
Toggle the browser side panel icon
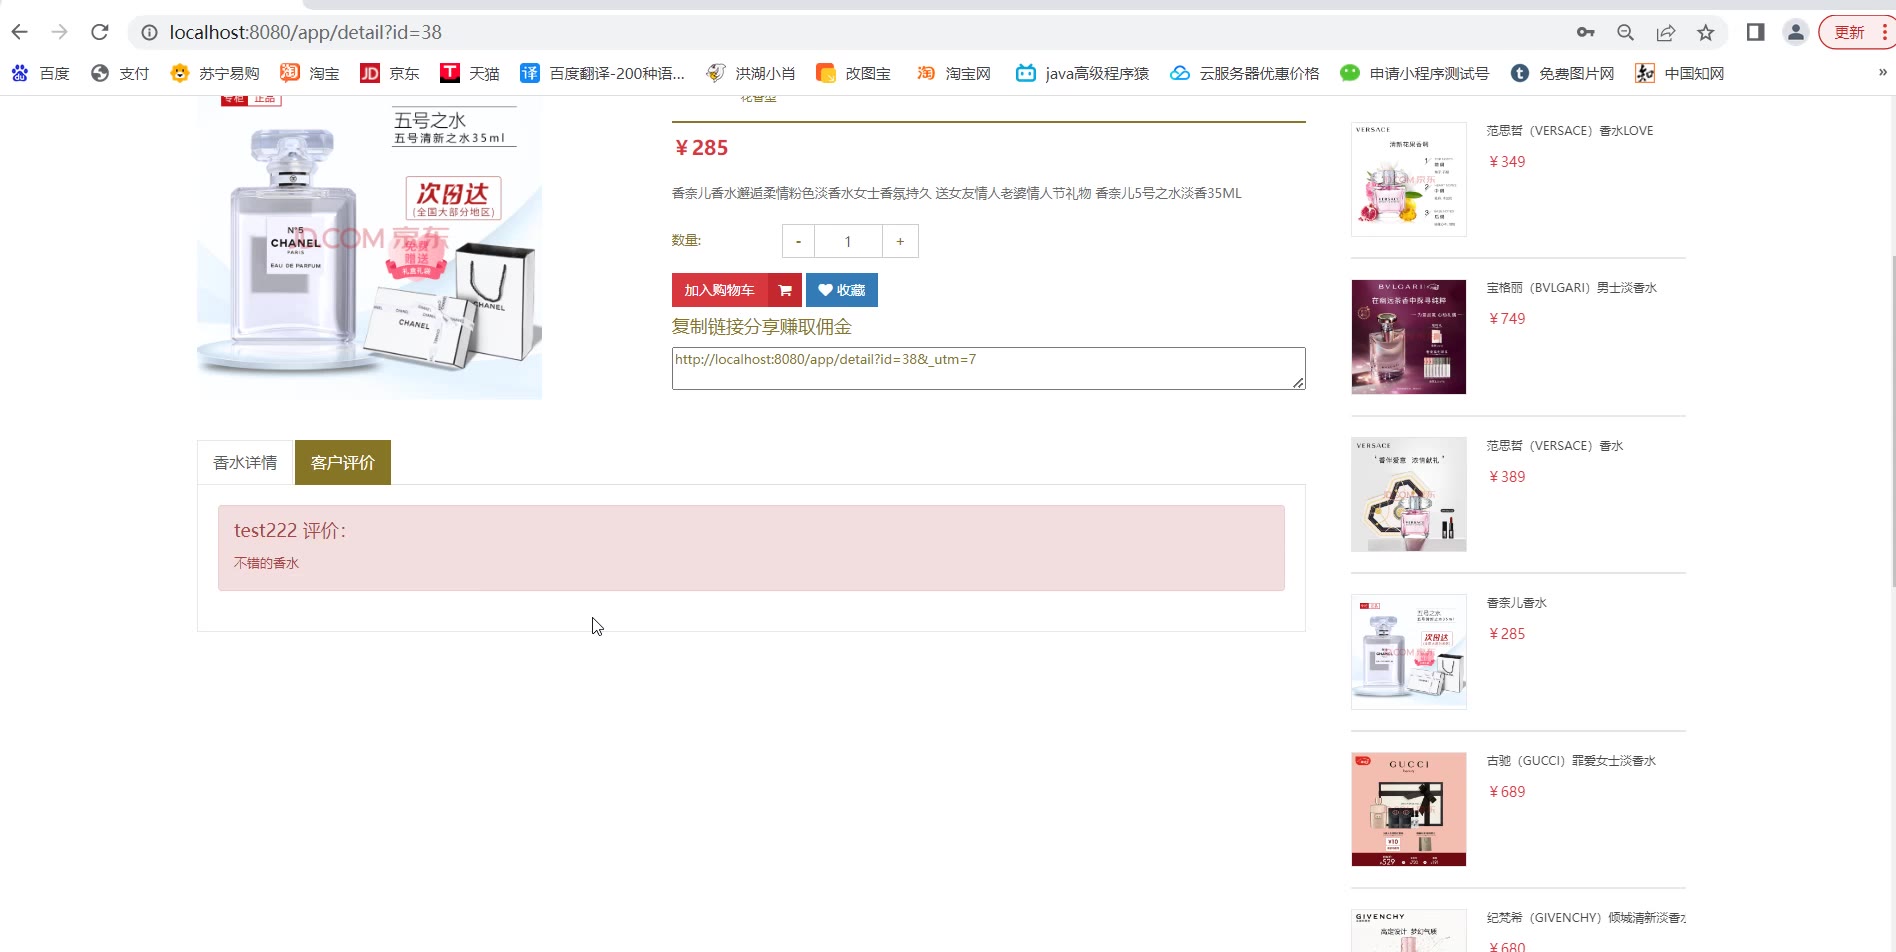click(1755, 33)
